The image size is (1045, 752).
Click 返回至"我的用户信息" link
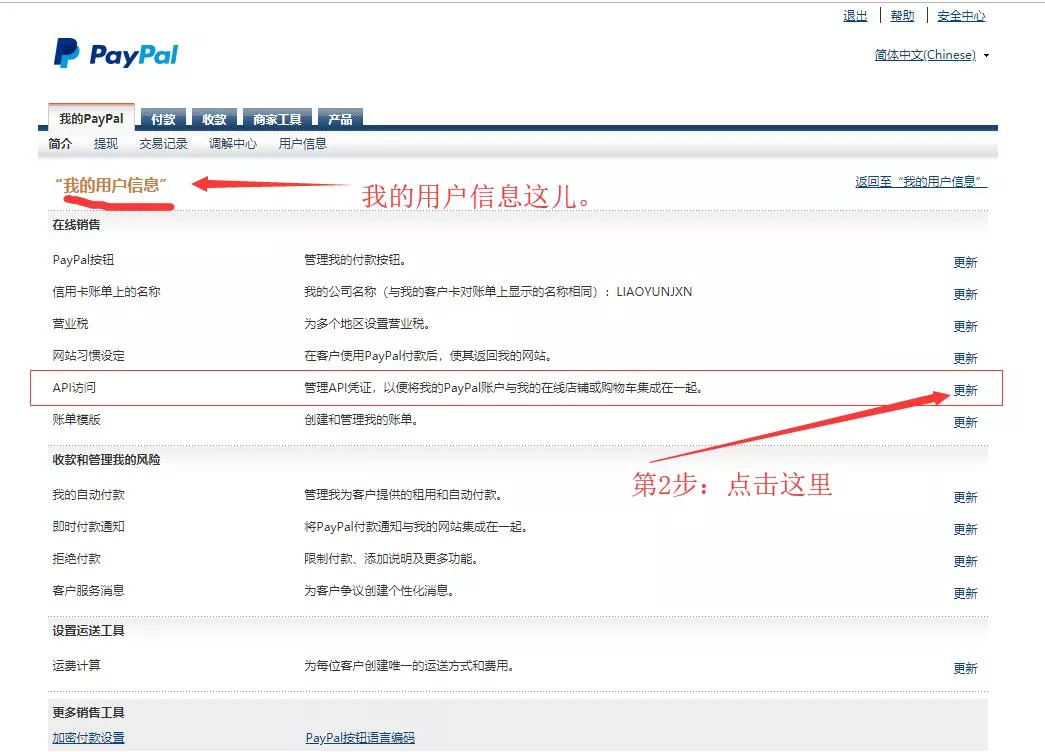(921, 181)
